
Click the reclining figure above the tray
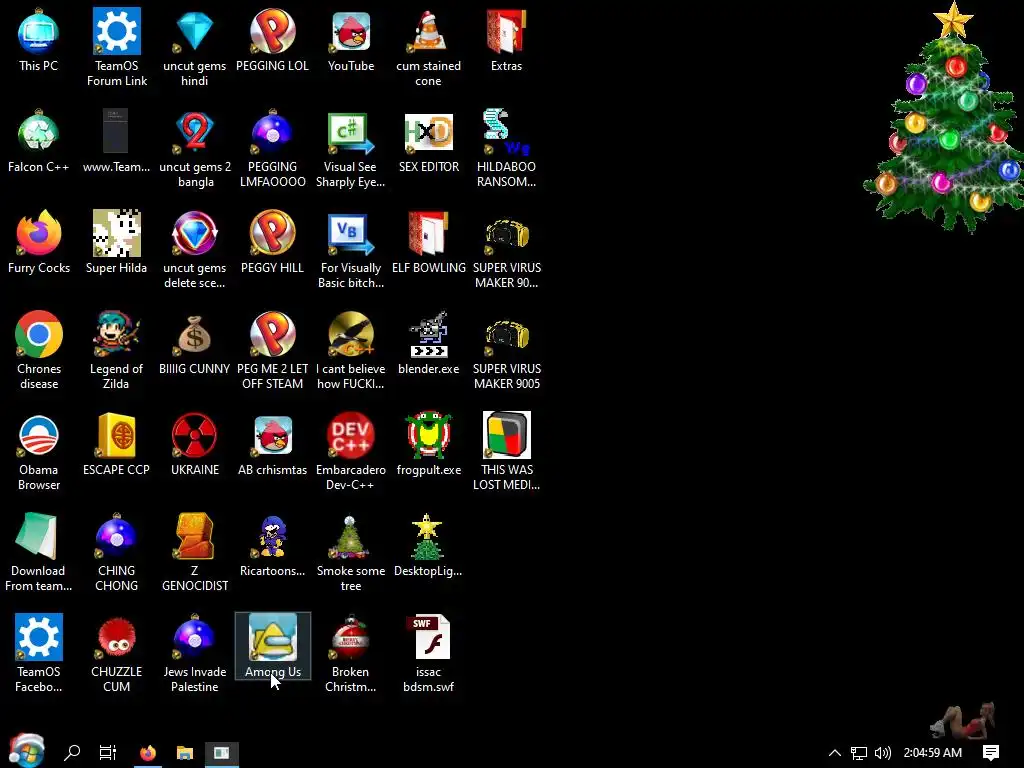click(x=963, y=721)
